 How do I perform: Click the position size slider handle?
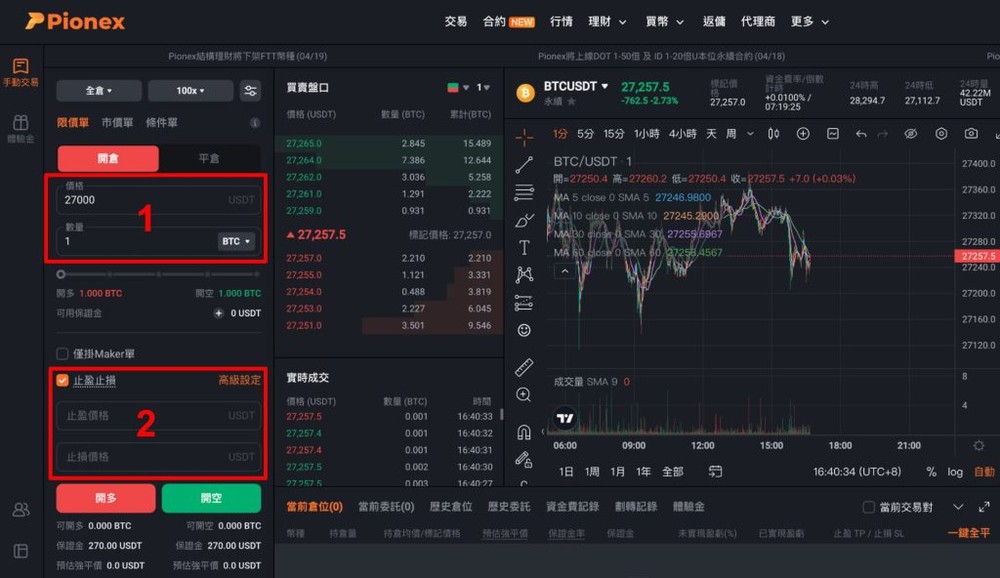tap(61, 274)
